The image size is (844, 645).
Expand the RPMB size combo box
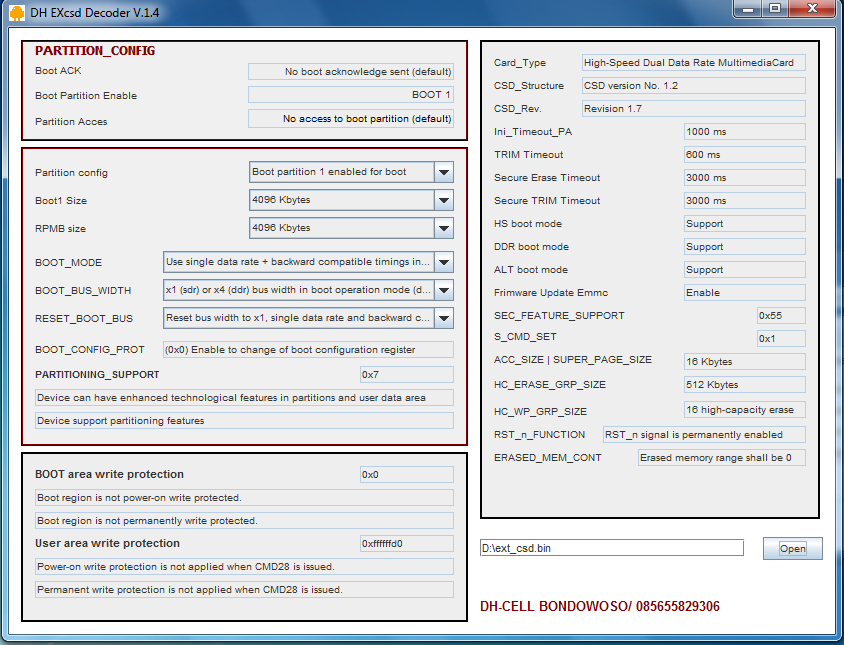pyautogui.click(x=351, y=228)
